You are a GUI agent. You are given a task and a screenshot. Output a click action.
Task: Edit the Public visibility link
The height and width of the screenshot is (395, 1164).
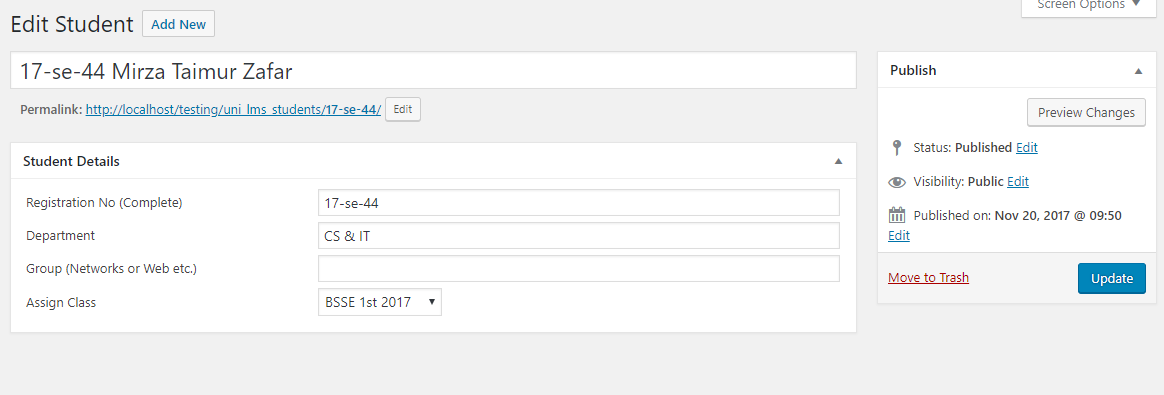click(x=1018, y=181)
